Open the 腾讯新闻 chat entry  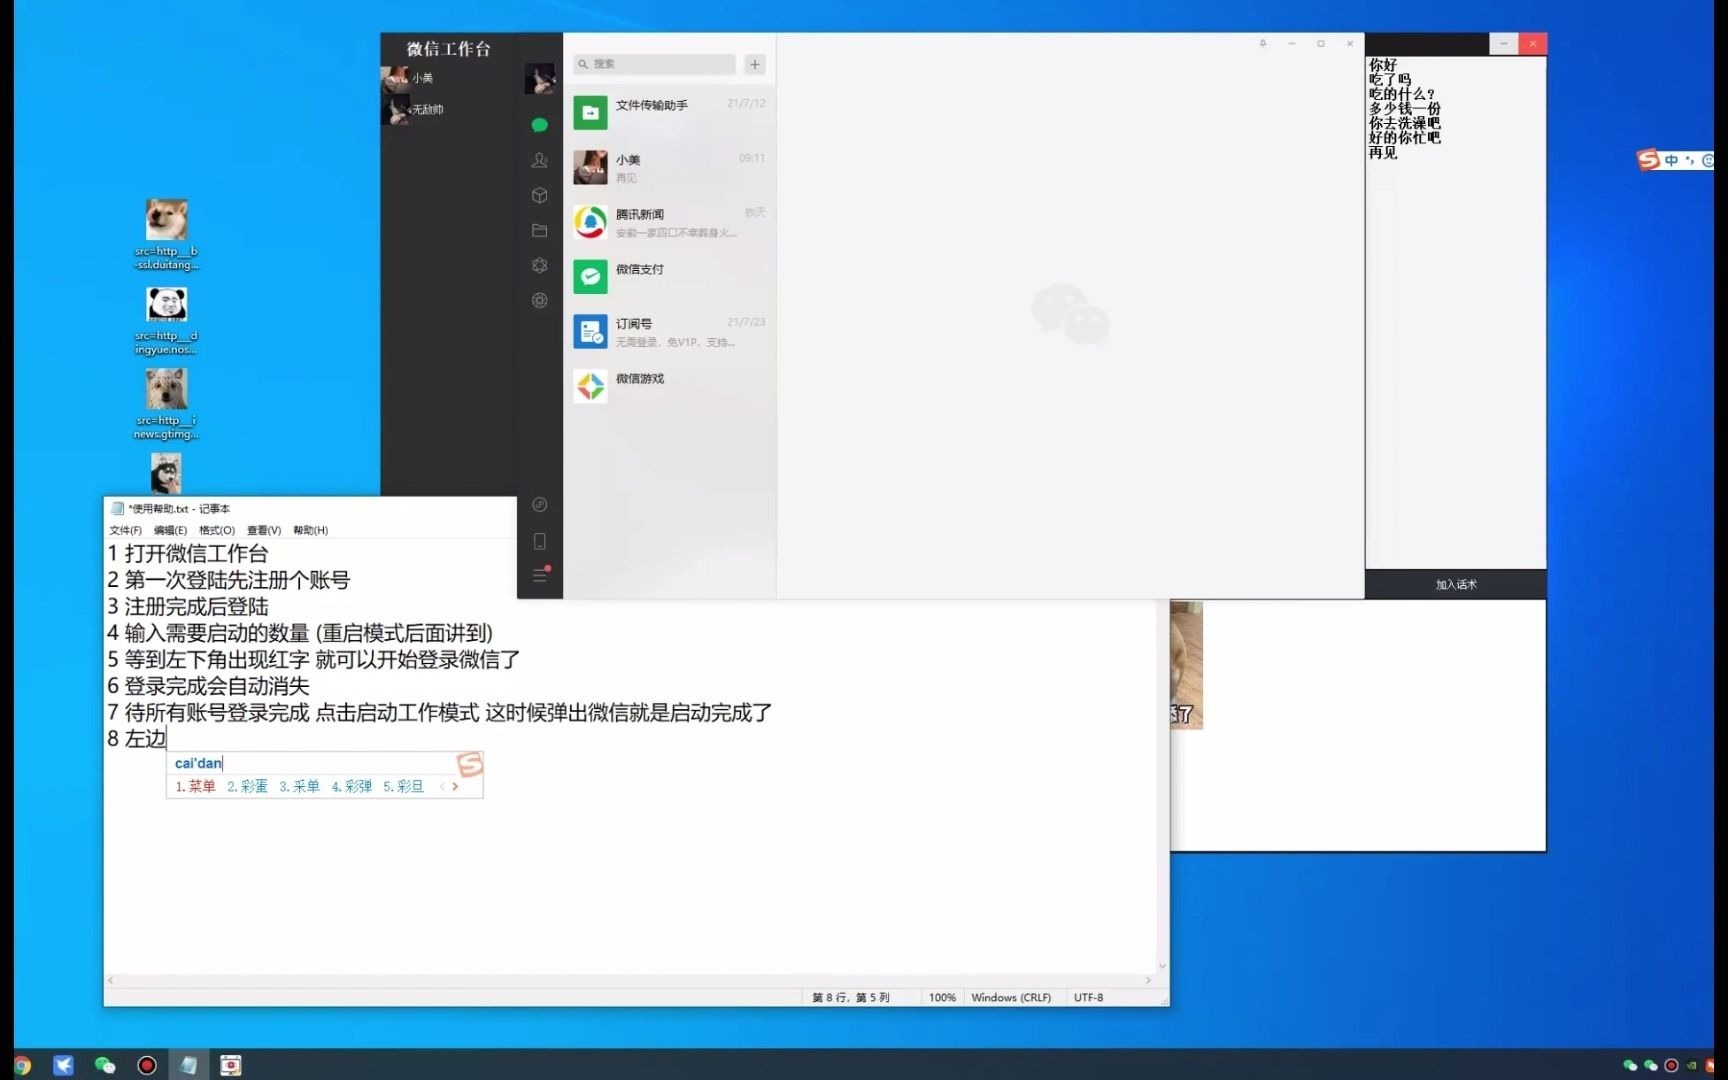click(x=670, y=222)
